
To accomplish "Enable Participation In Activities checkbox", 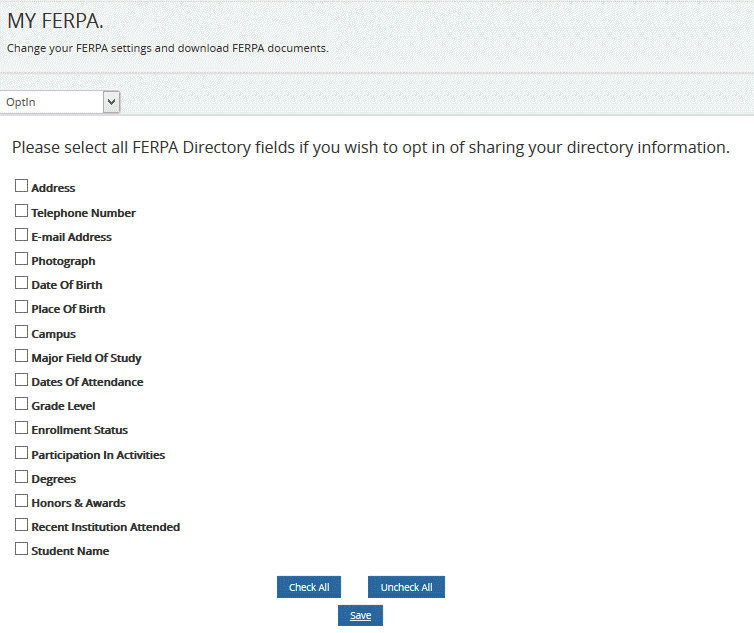I will (21, 453).
